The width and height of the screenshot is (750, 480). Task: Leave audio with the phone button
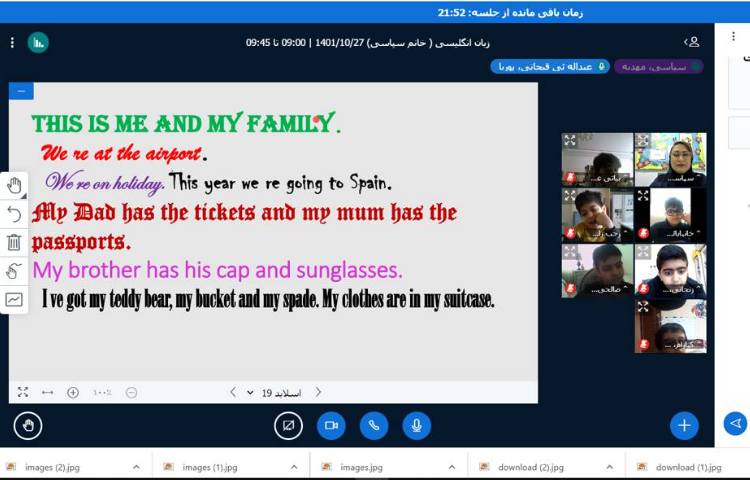(x=374, y=425)
